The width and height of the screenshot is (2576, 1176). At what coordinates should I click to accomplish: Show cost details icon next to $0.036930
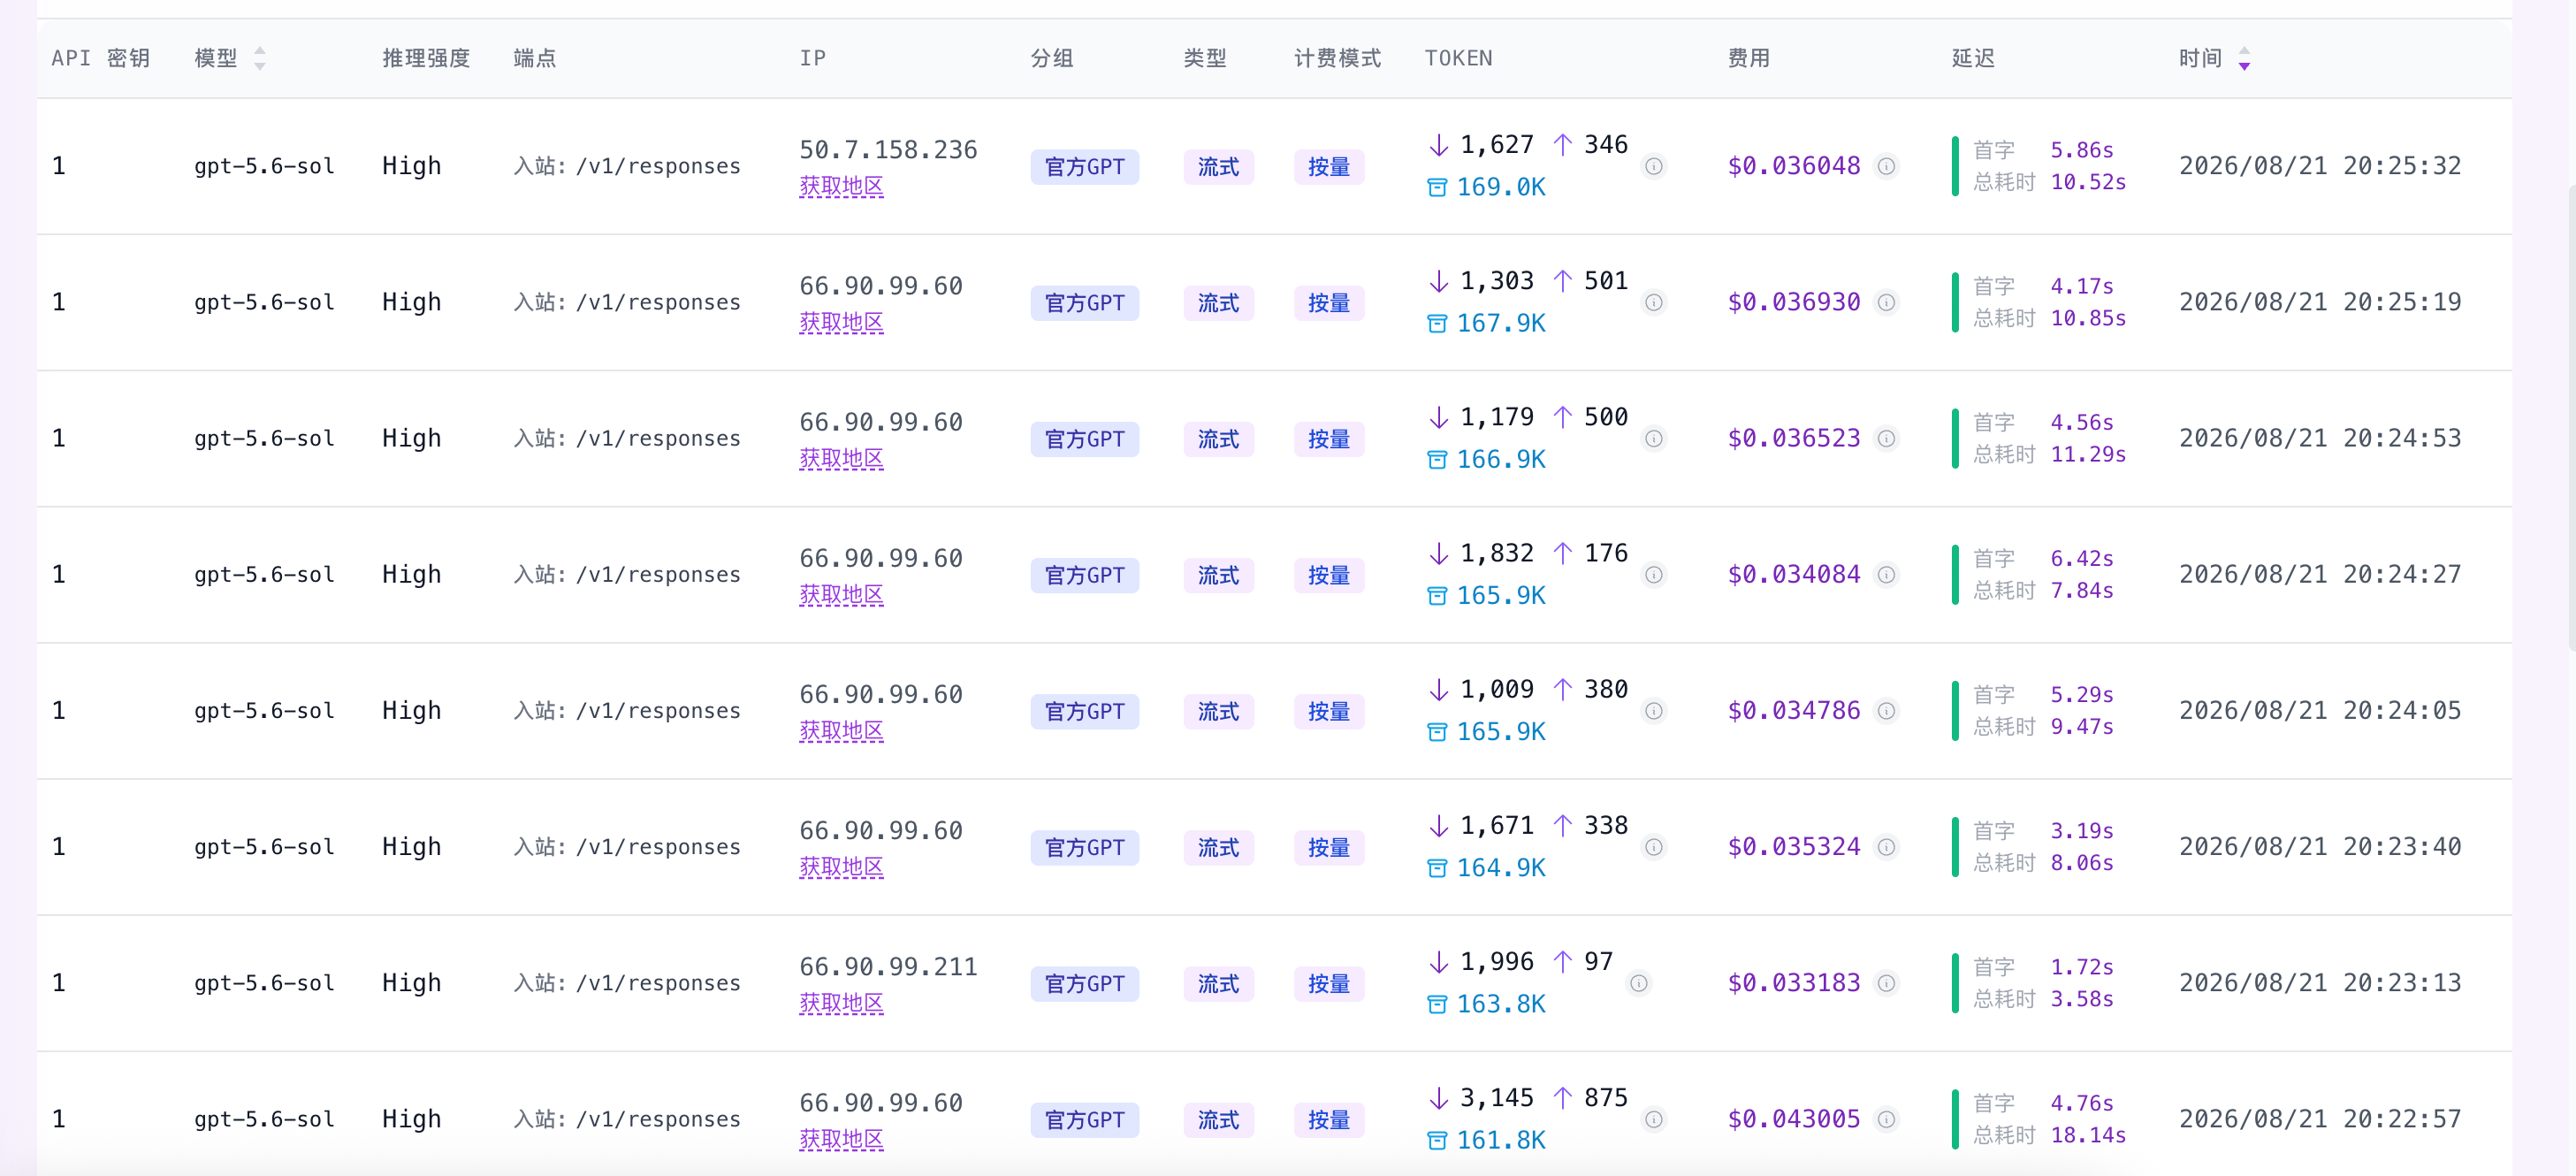pos(1886,302)
